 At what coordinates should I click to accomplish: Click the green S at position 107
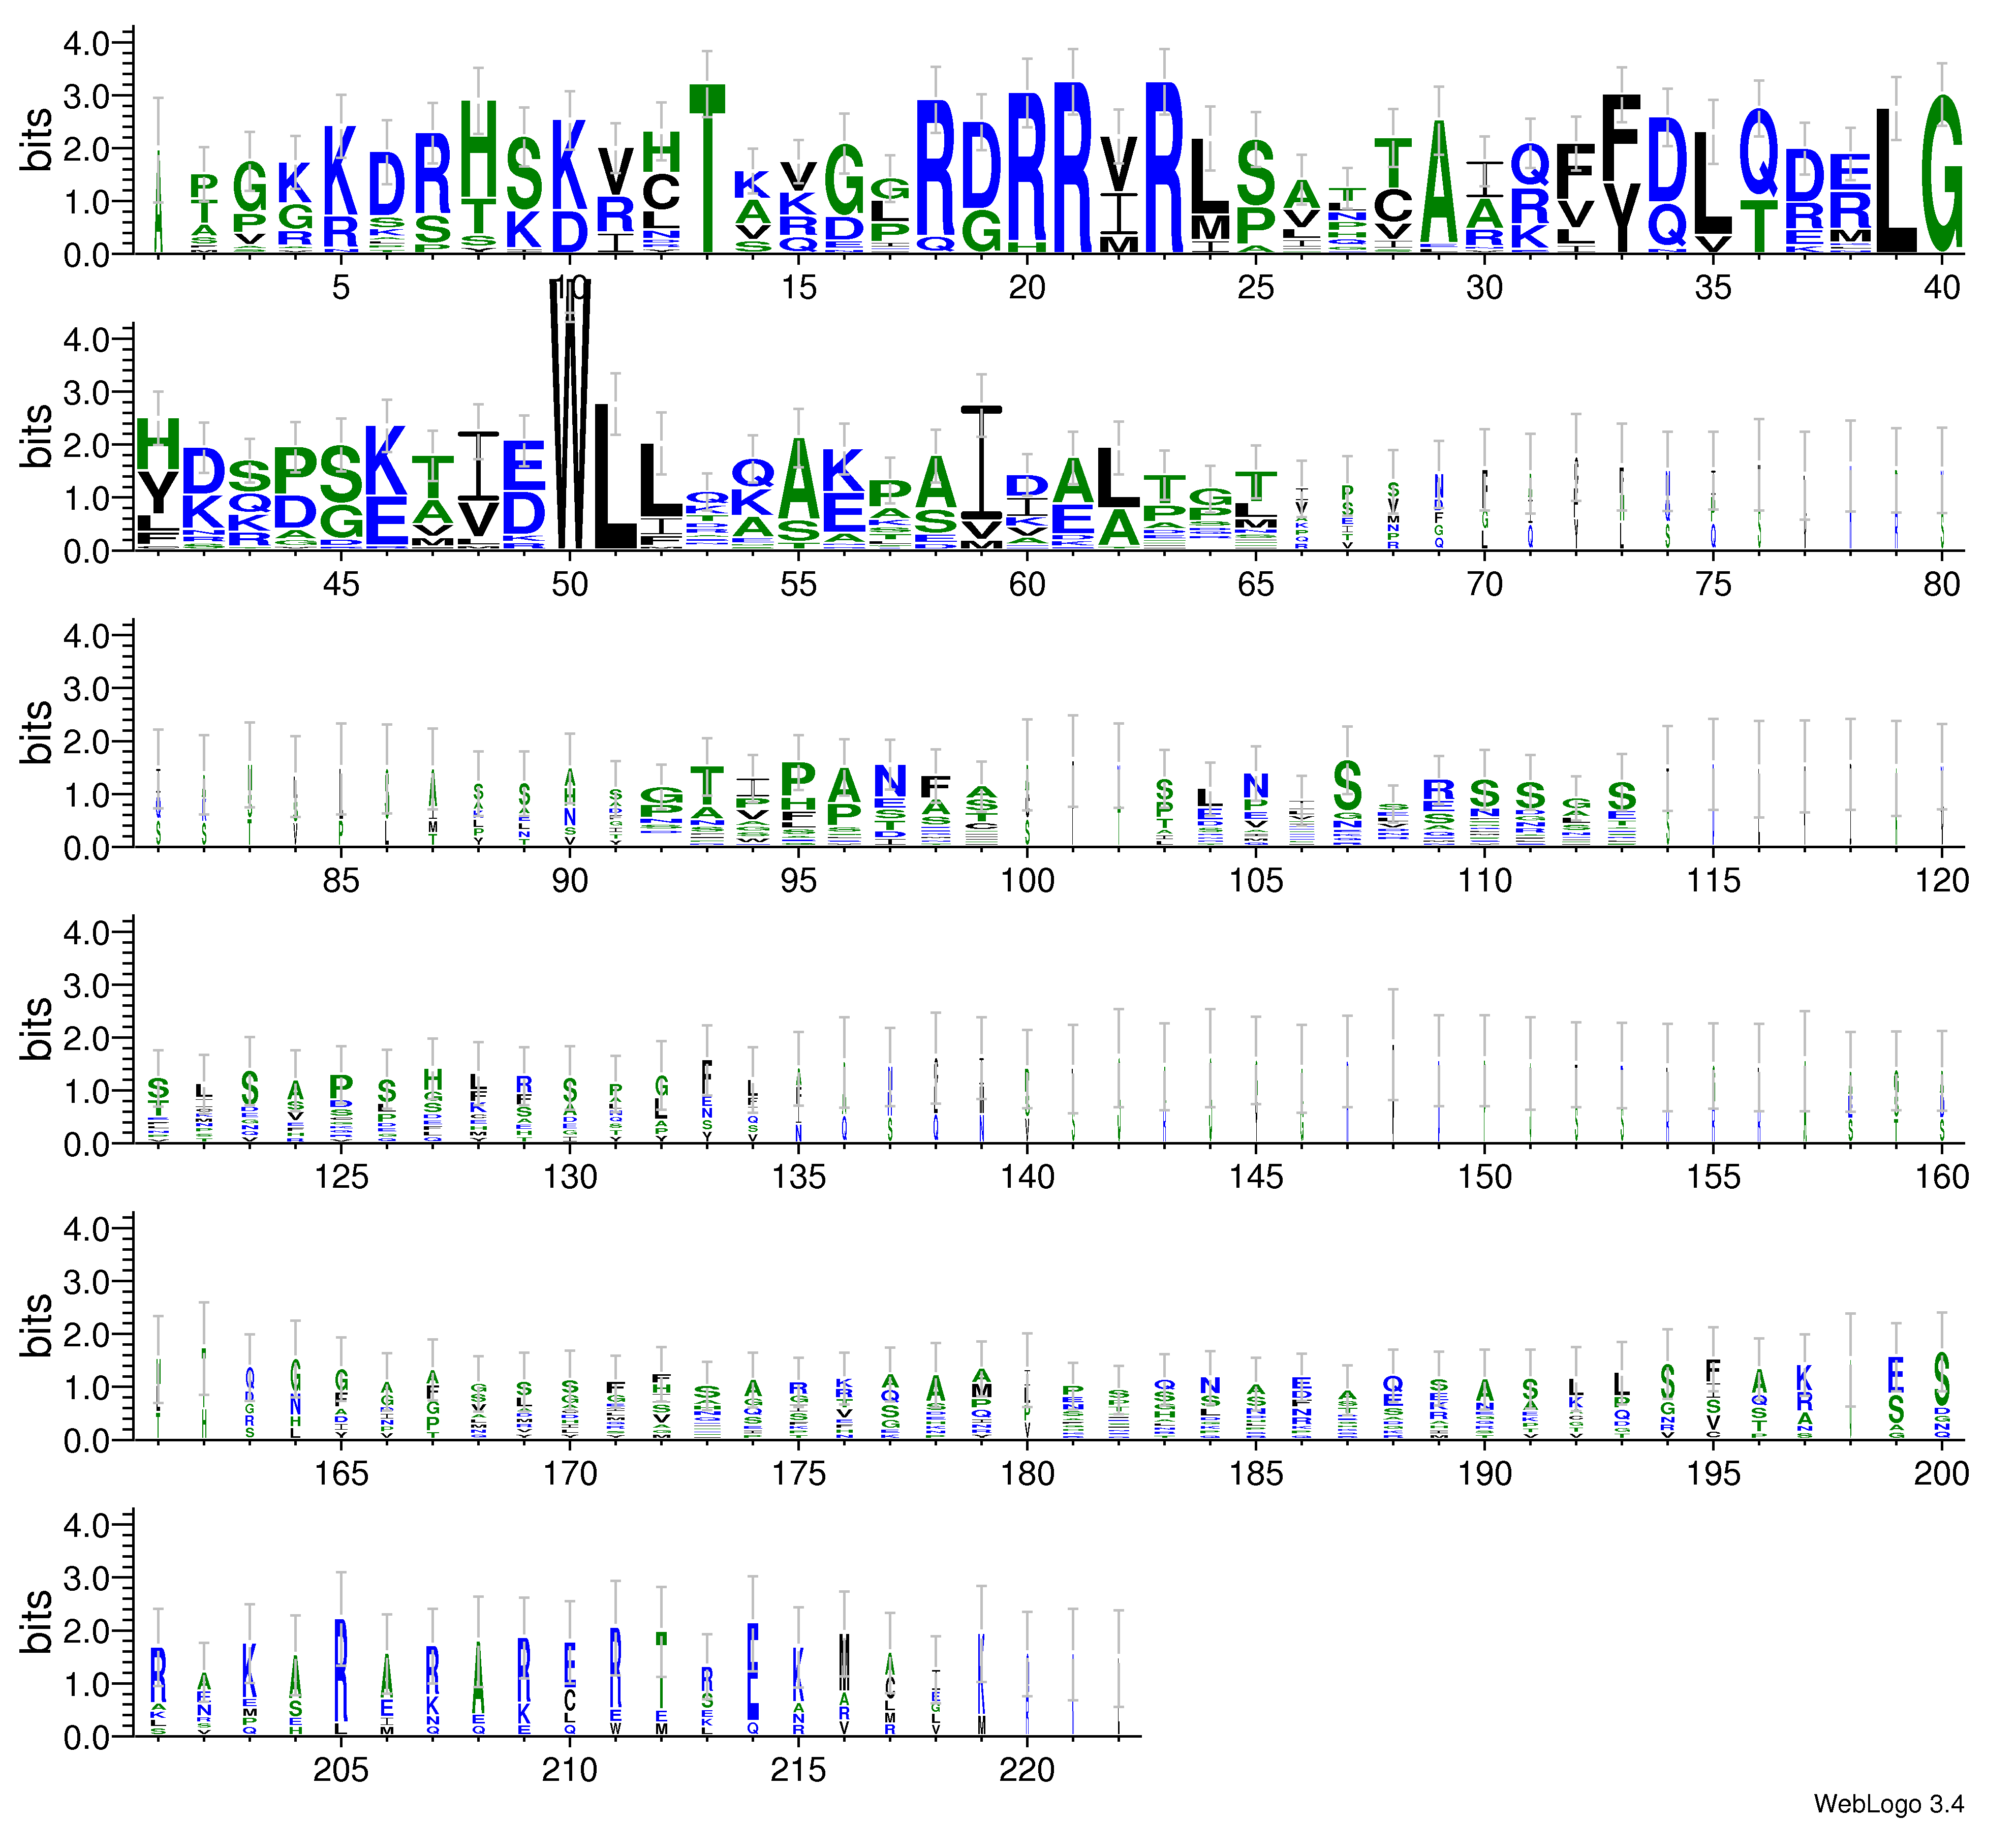[1347, 786]
